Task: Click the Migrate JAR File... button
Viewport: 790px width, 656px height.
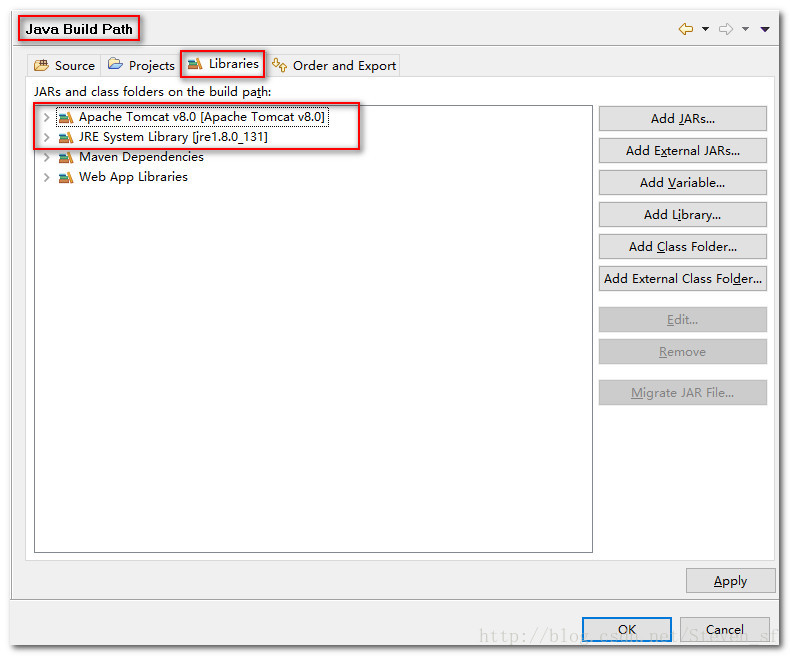Action: pyautogui.click(x=683, y=392)
